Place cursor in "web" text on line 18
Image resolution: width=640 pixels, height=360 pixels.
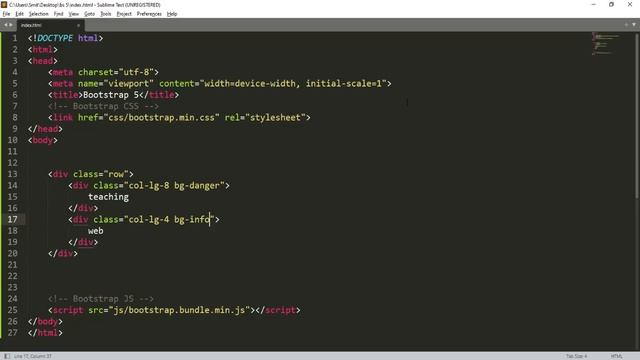pyautogui.click(x=96, y=231)
